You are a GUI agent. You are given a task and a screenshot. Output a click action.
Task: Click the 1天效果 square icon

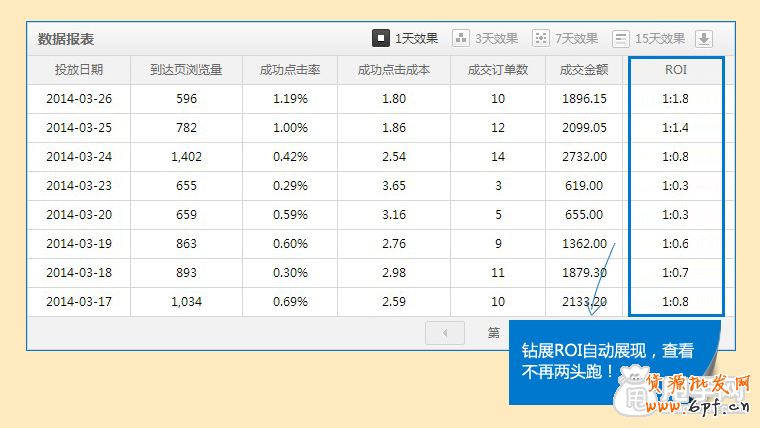click(381, 39)
